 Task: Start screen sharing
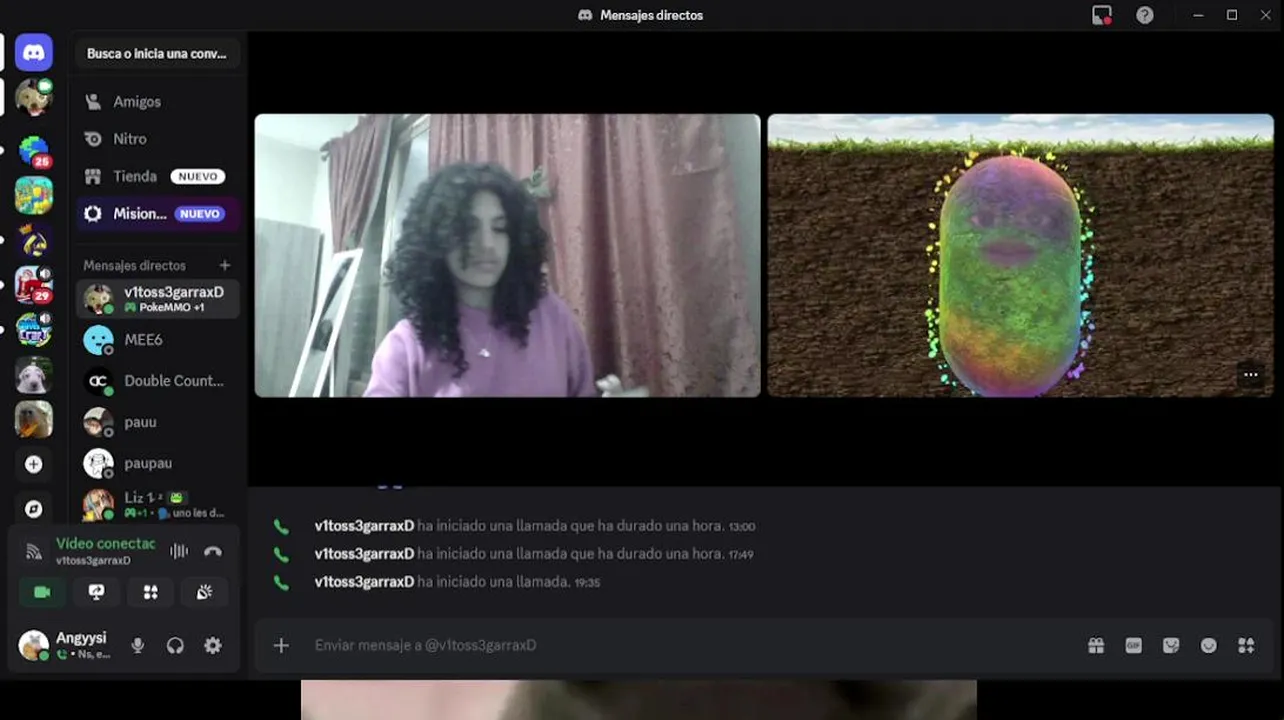point(96,592)
